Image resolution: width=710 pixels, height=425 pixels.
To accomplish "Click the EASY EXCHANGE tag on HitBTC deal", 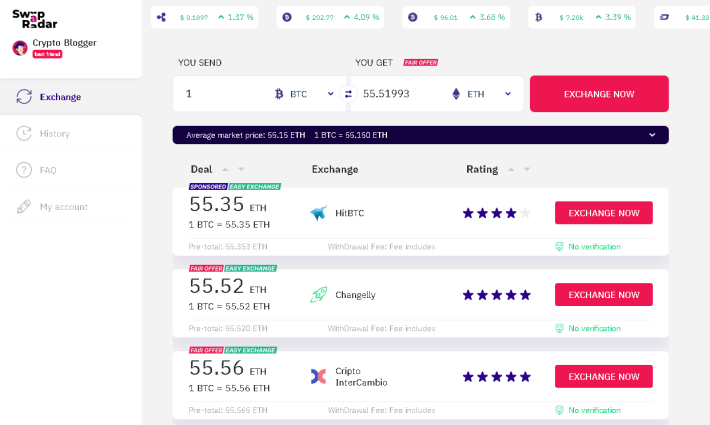I will (254, 186).
